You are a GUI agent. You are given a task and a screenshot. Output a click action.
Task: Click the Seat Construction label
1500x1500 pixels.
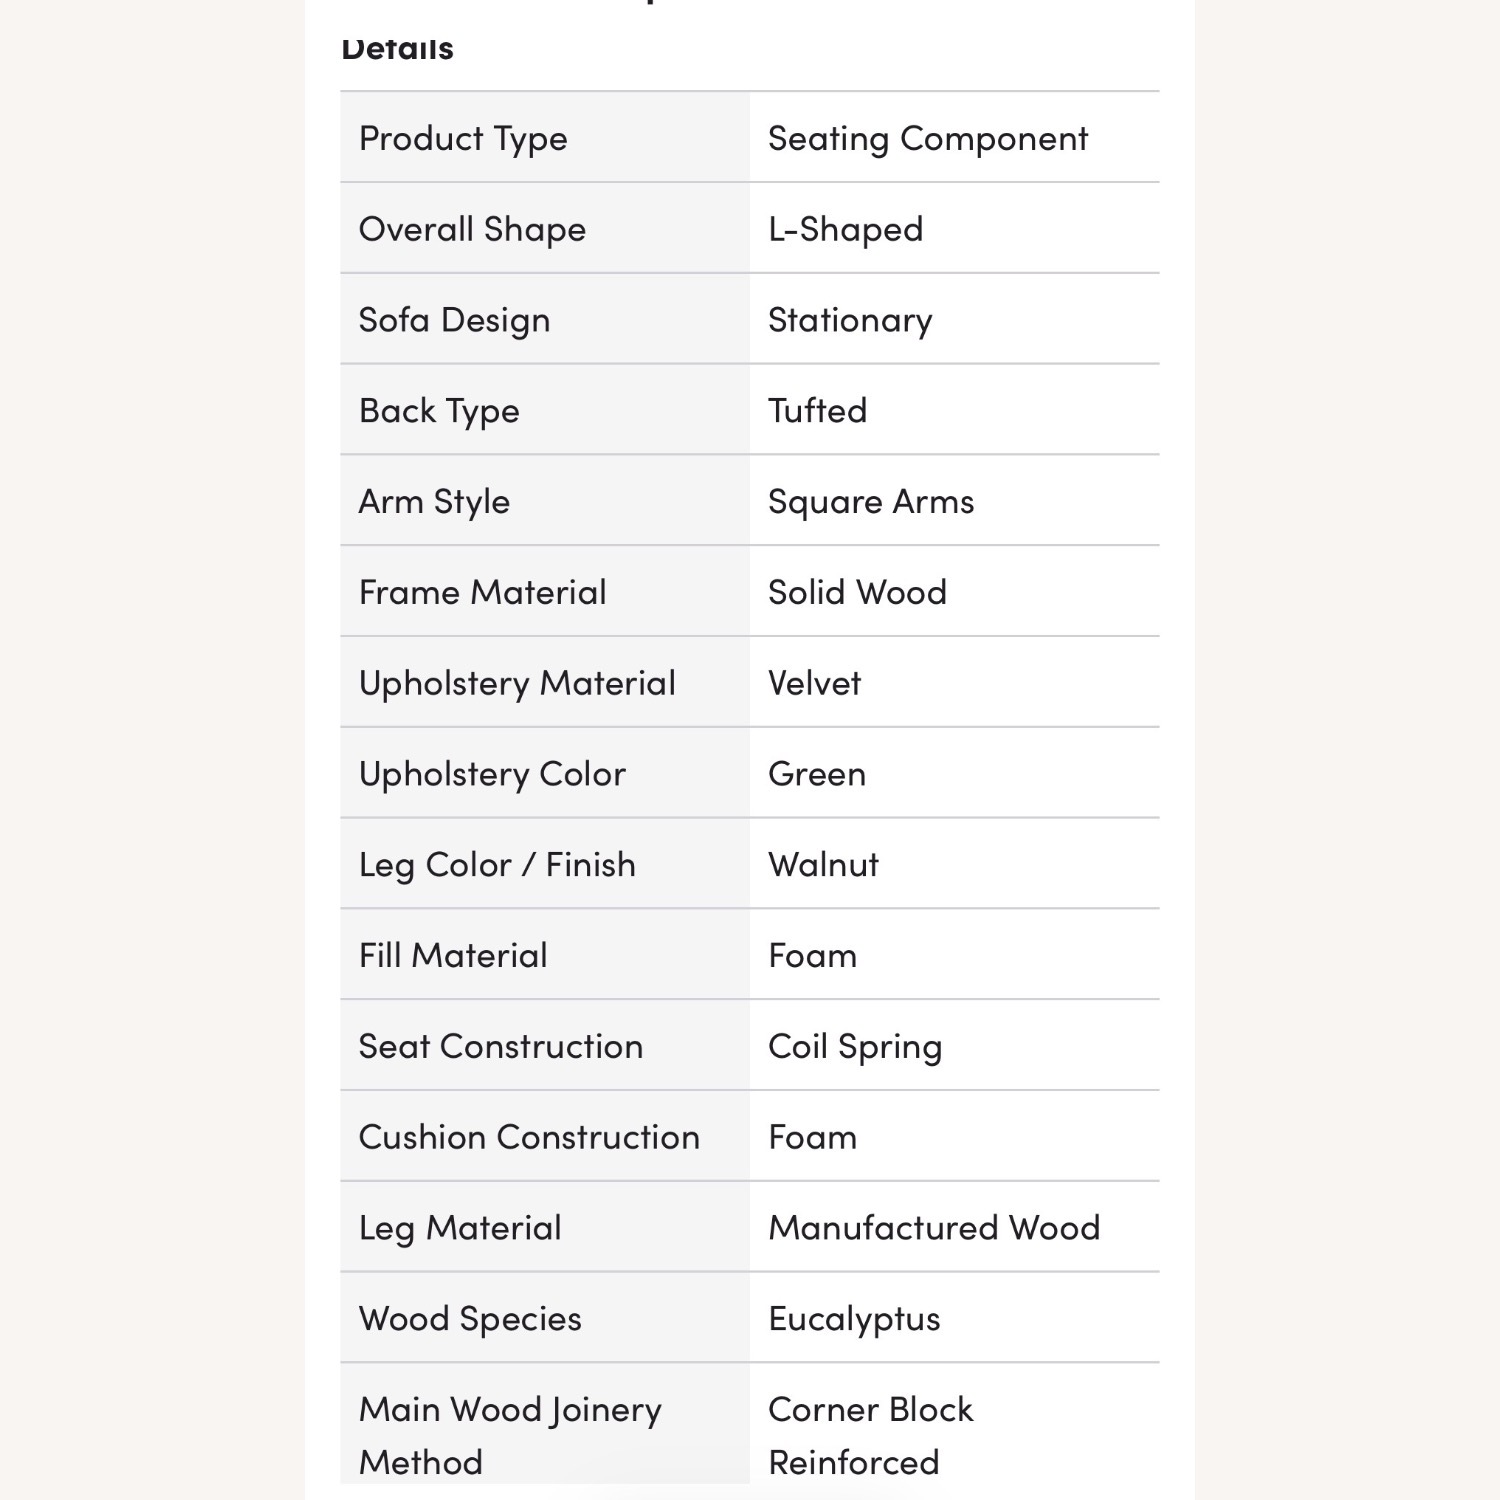pos(501,1046)
